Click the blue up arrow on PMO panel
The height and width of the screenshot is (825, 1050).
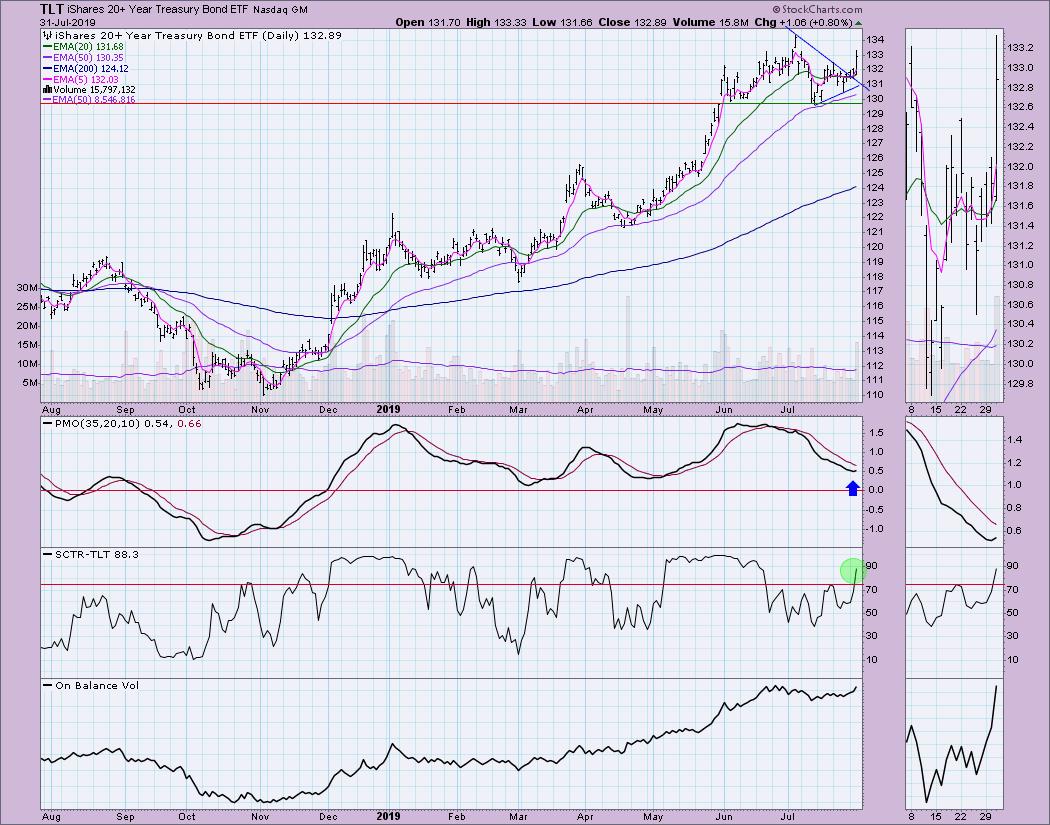tap(852, 488)
